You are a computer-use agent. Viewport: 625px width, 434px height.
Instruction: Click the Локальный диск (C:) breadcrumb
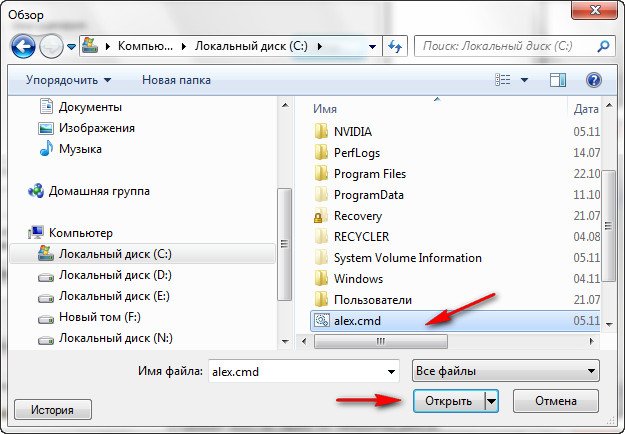click(x=251, y=46)
